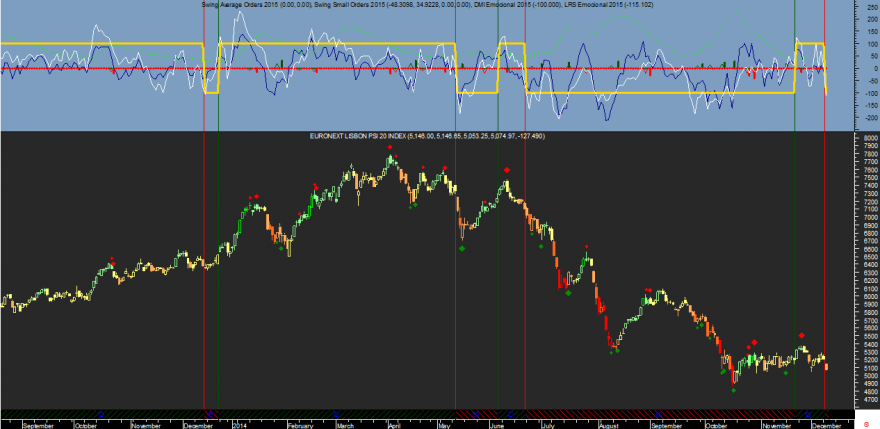This screenshot has width=880, height=429.
Task: Select the large red diamond at June peak
Action: 507,170
